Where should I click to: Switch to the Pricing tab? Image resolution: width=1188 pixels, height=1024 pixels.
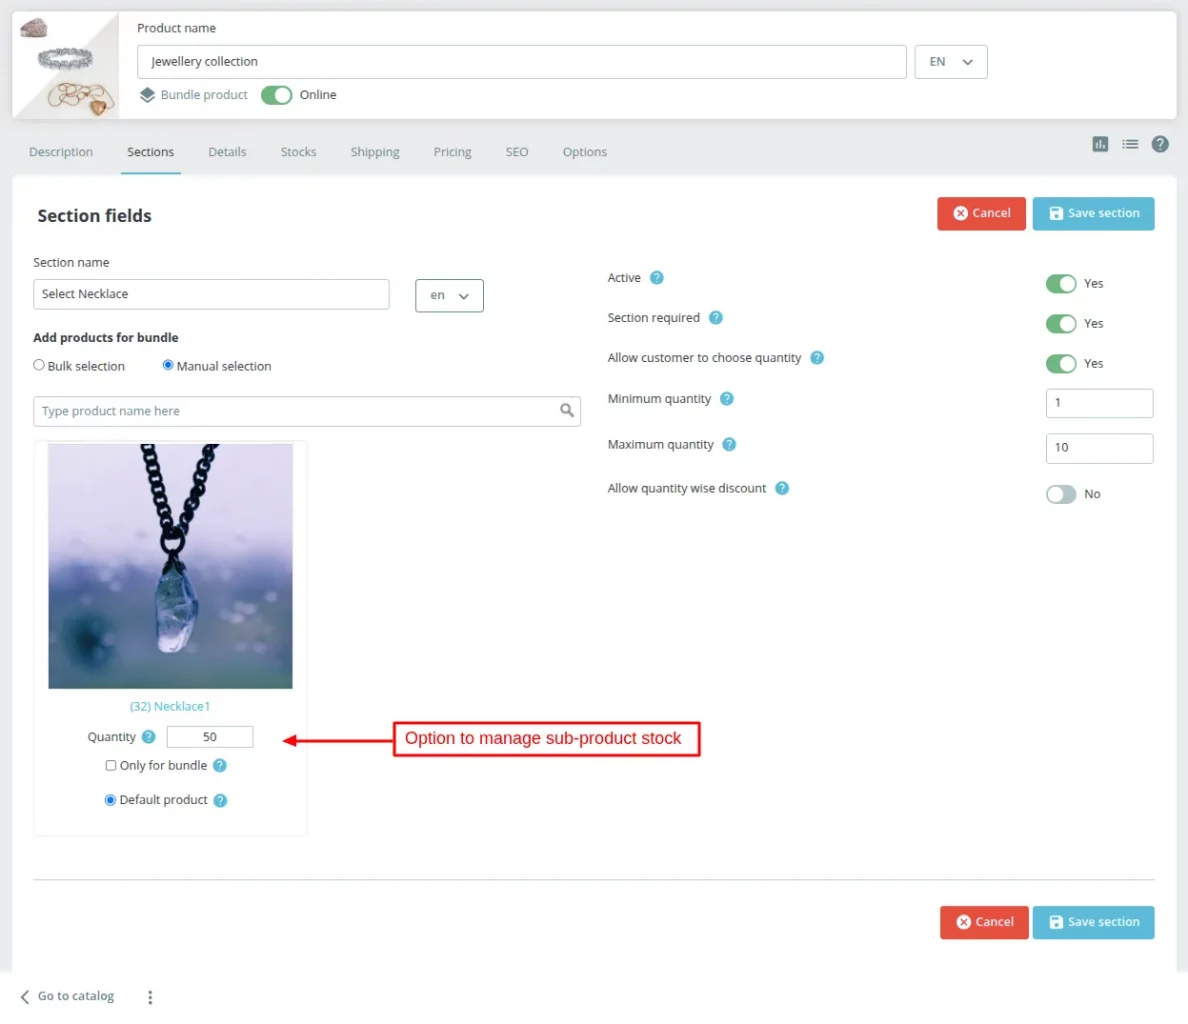(452, 151)
